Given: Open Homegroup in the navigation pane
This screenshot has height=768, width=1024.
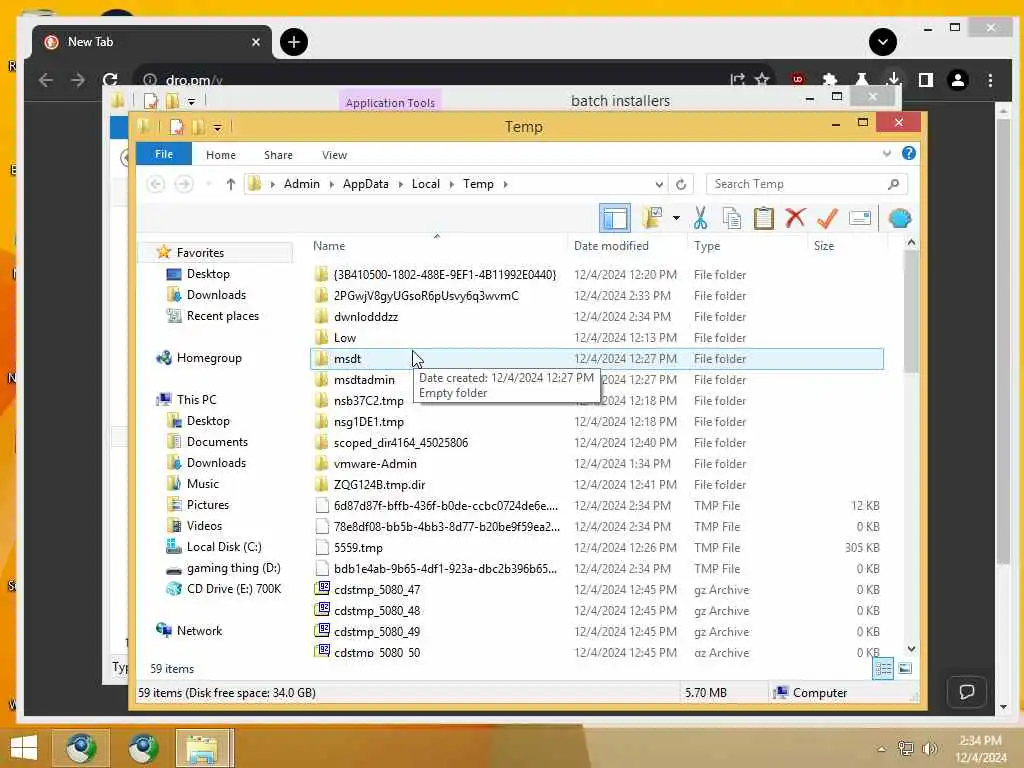Looking at the screenshot, I should (x=209, y=358).
